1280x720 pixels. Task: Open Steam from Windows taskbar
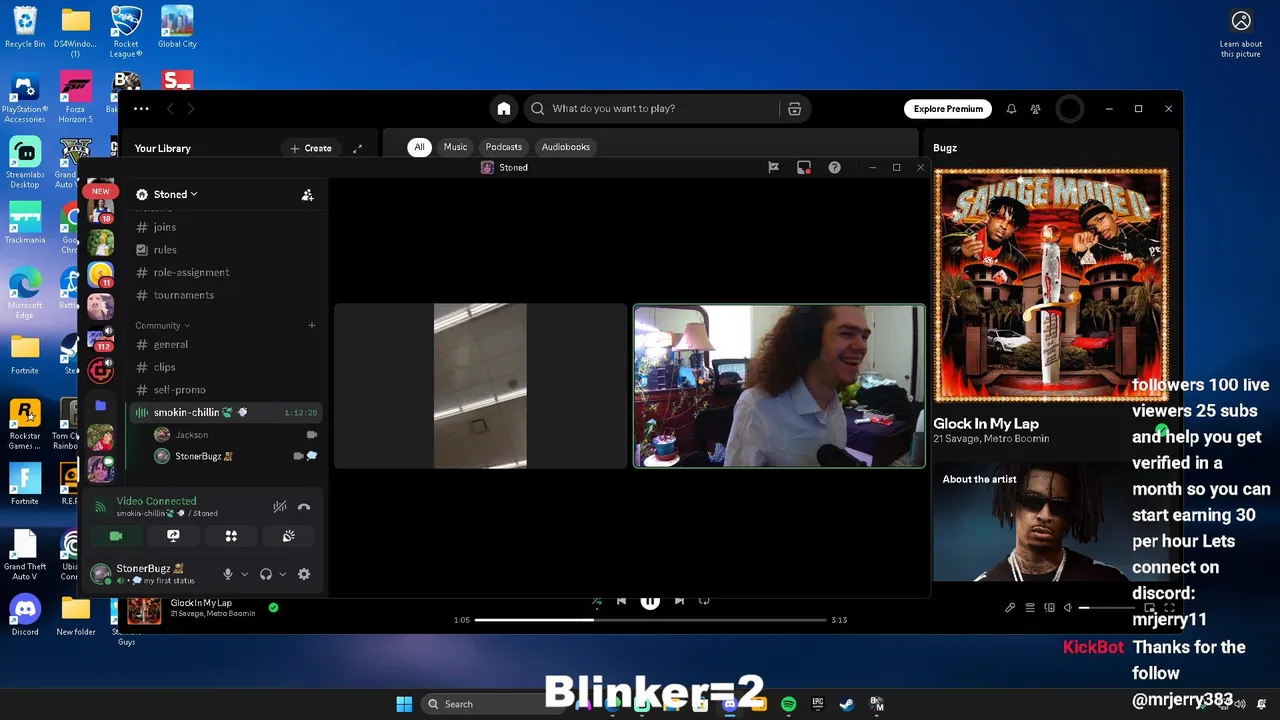click(846, 704)
